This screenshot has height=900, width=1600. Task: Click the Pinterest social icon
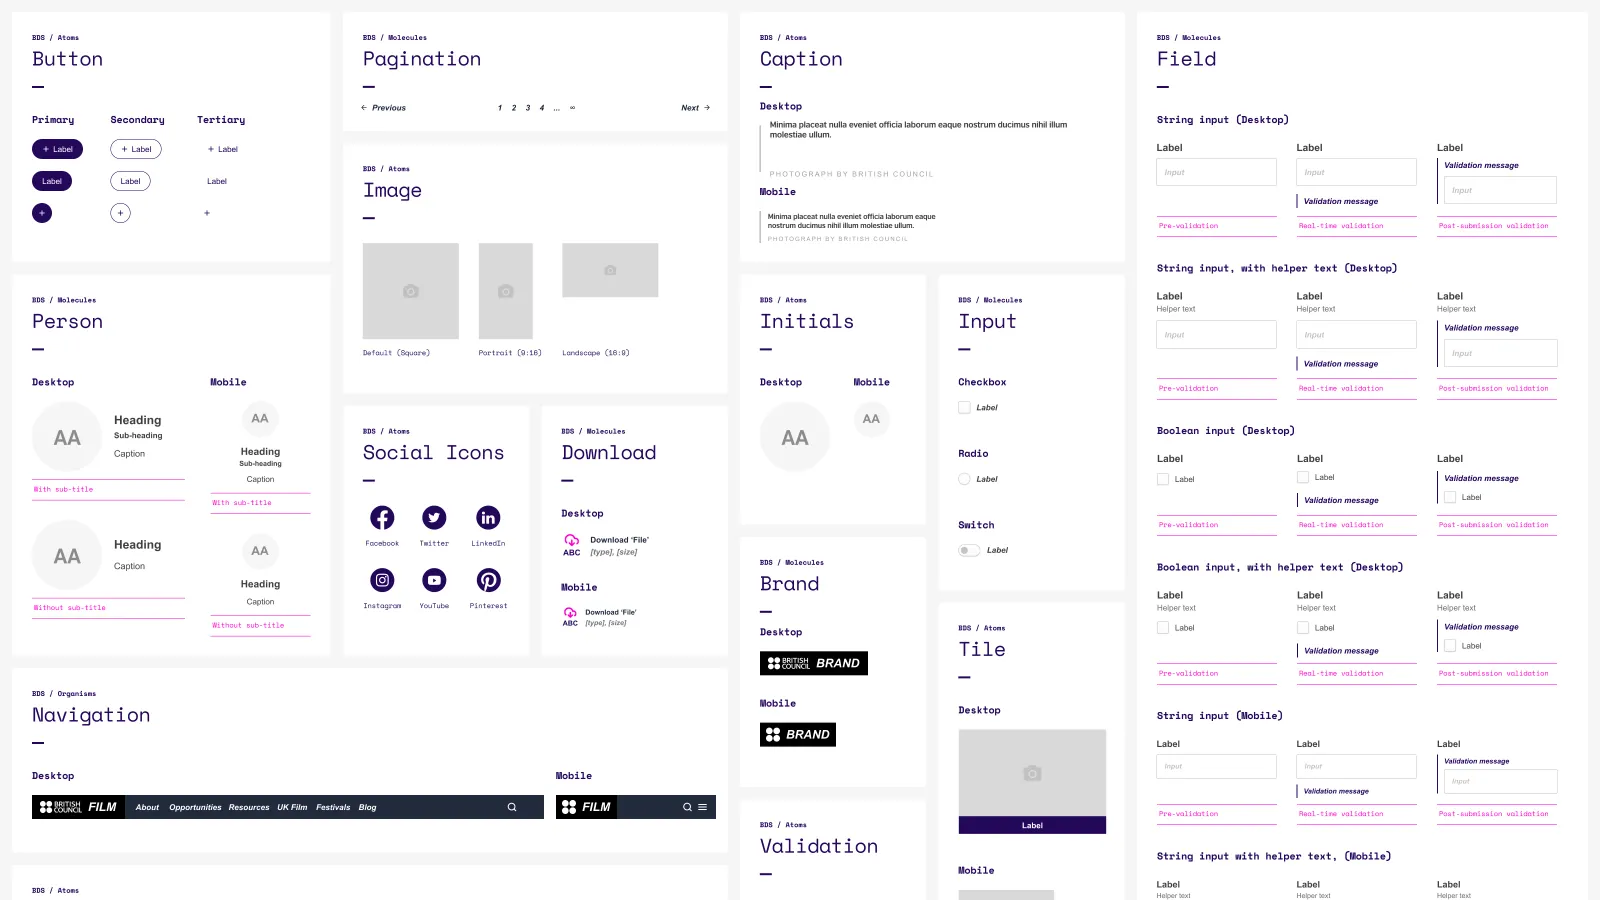(488, 580)
